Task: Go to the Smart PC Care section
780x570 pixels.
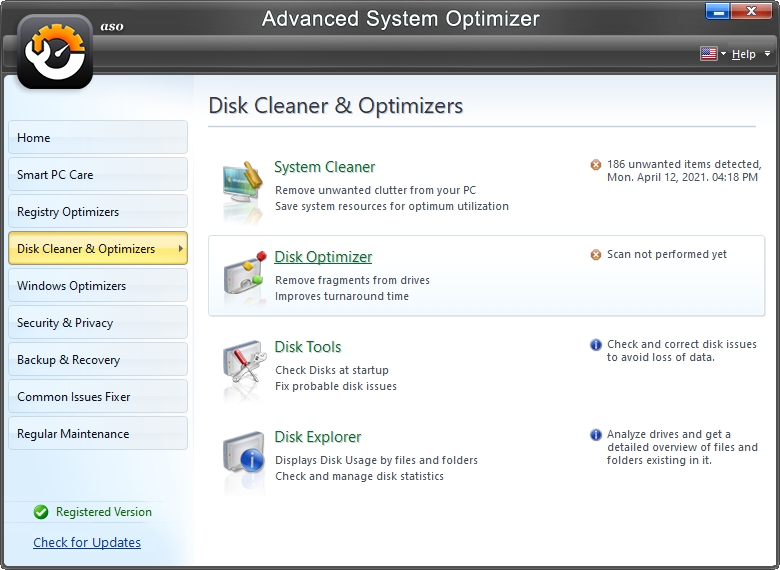Action: pyautogui.click(x=97, y=174)
